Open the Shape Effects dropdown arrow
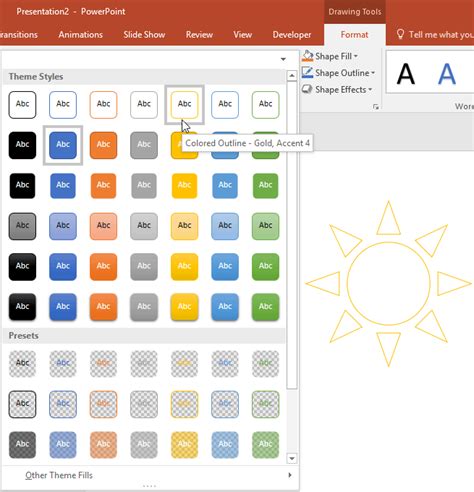 tap(370, 90)
